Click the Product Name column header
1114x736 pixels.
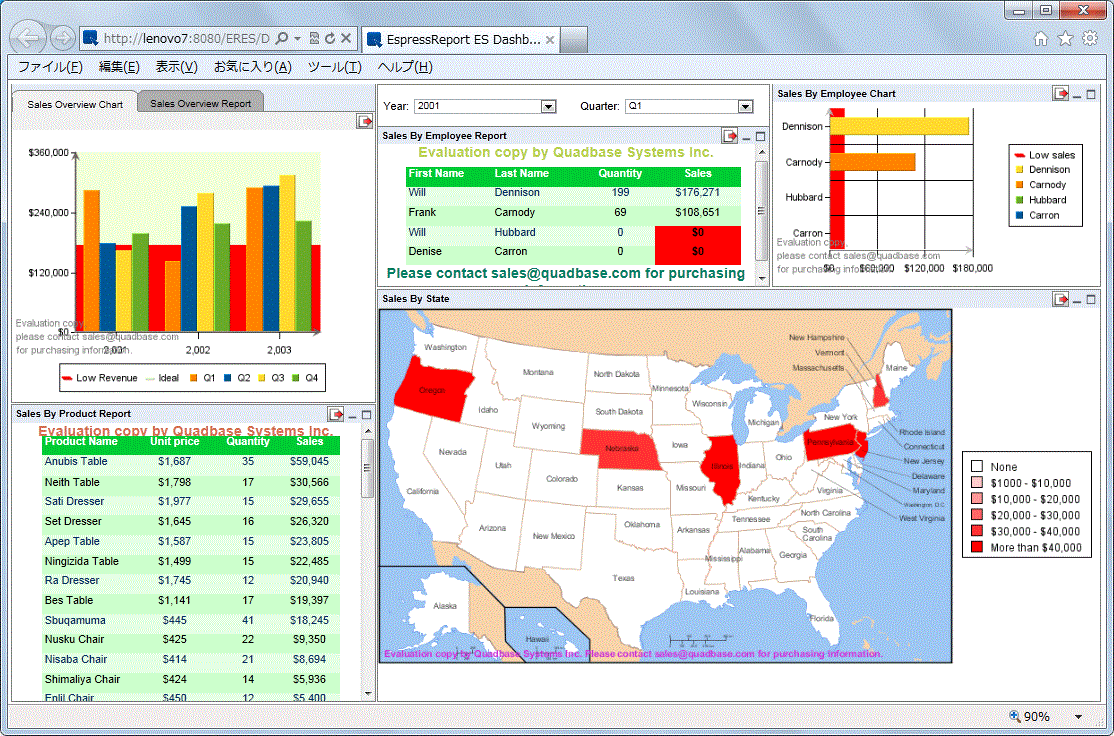tap(81, 442)
